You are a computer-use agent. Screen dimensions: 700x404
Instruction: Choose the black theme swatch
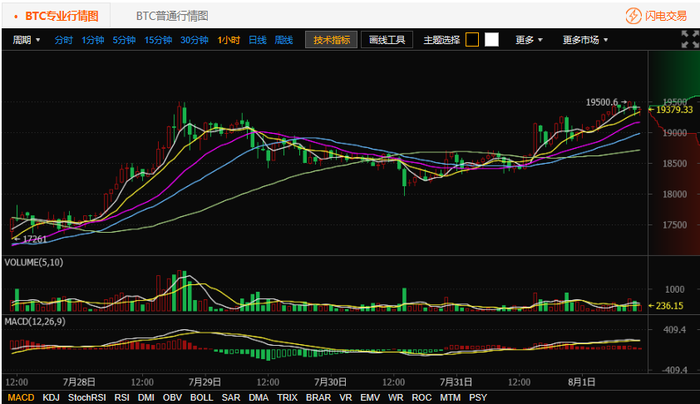point(472,40)
